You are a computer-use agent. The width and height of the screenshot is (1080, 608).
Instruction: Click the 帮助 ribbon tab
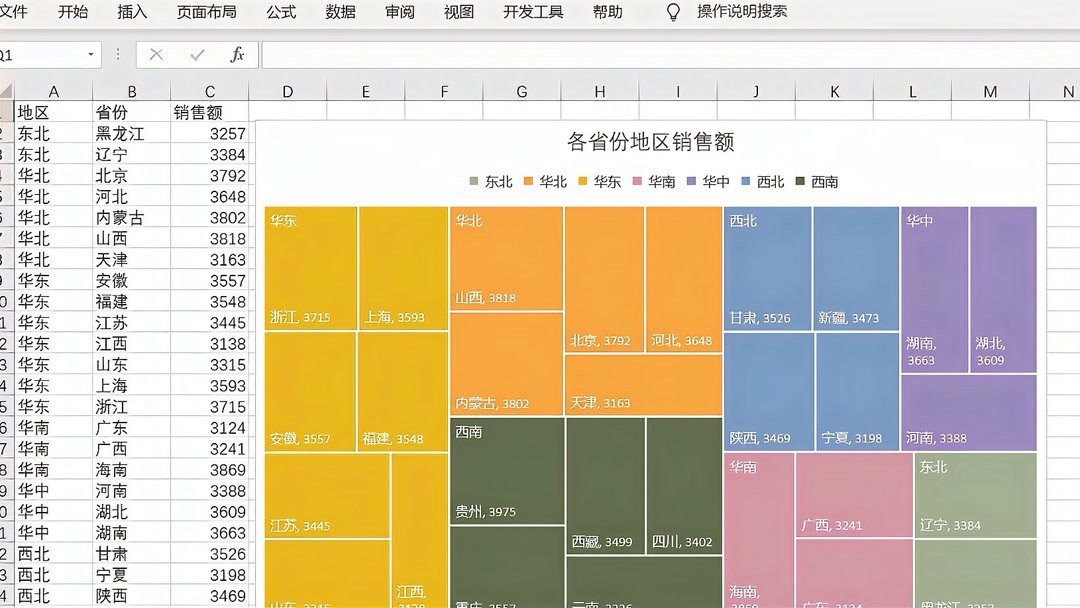[x=608, y=12]
